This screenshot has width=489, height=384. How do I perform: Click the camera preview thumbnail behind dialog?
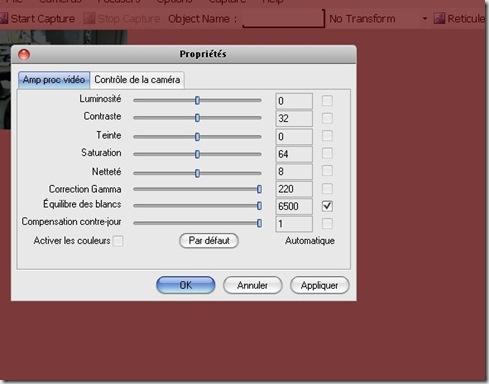(63, 37)
